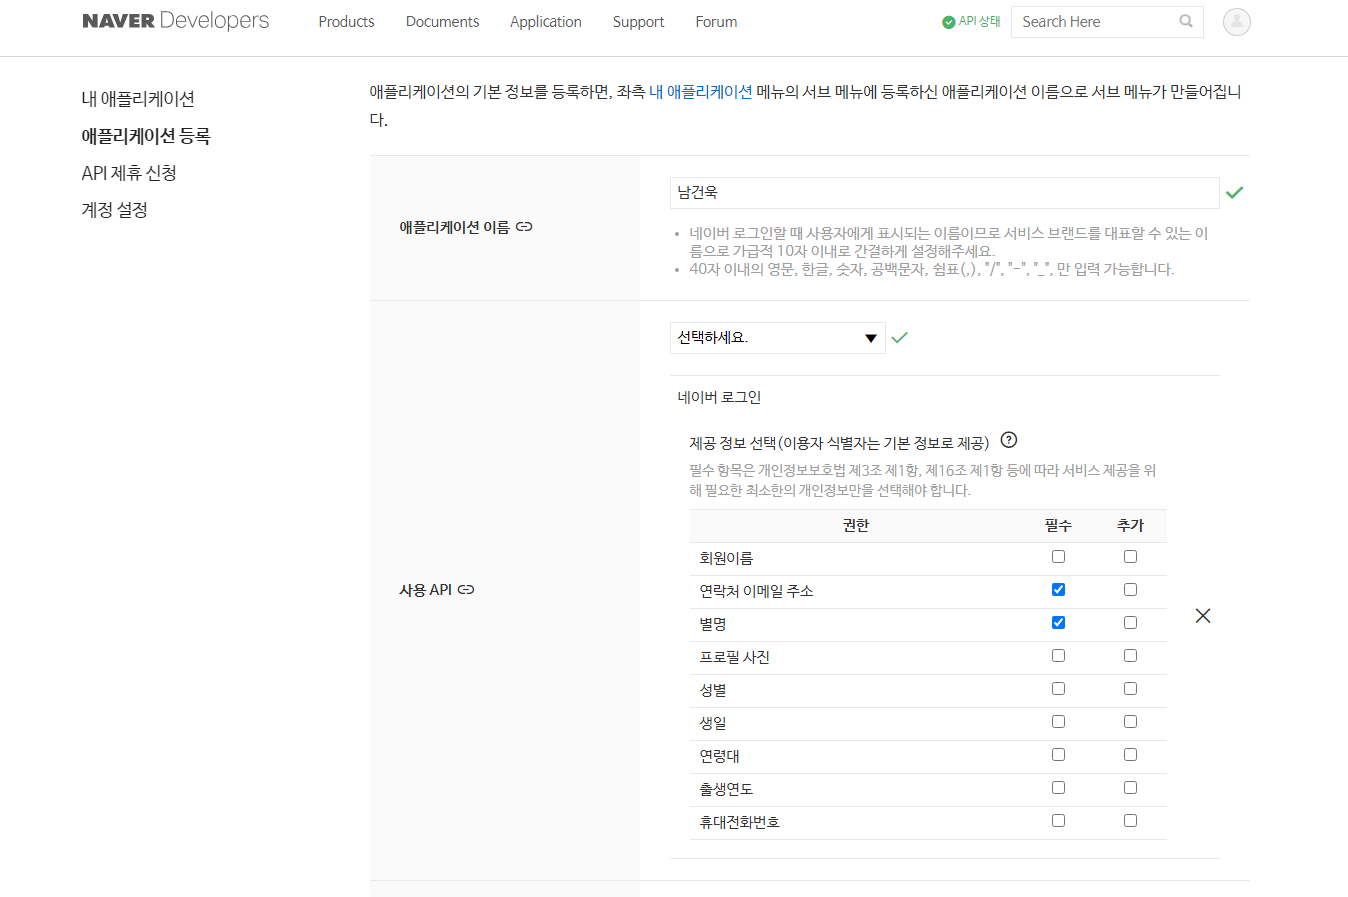Open the user profile avatar icon

tap(1237, 22)
